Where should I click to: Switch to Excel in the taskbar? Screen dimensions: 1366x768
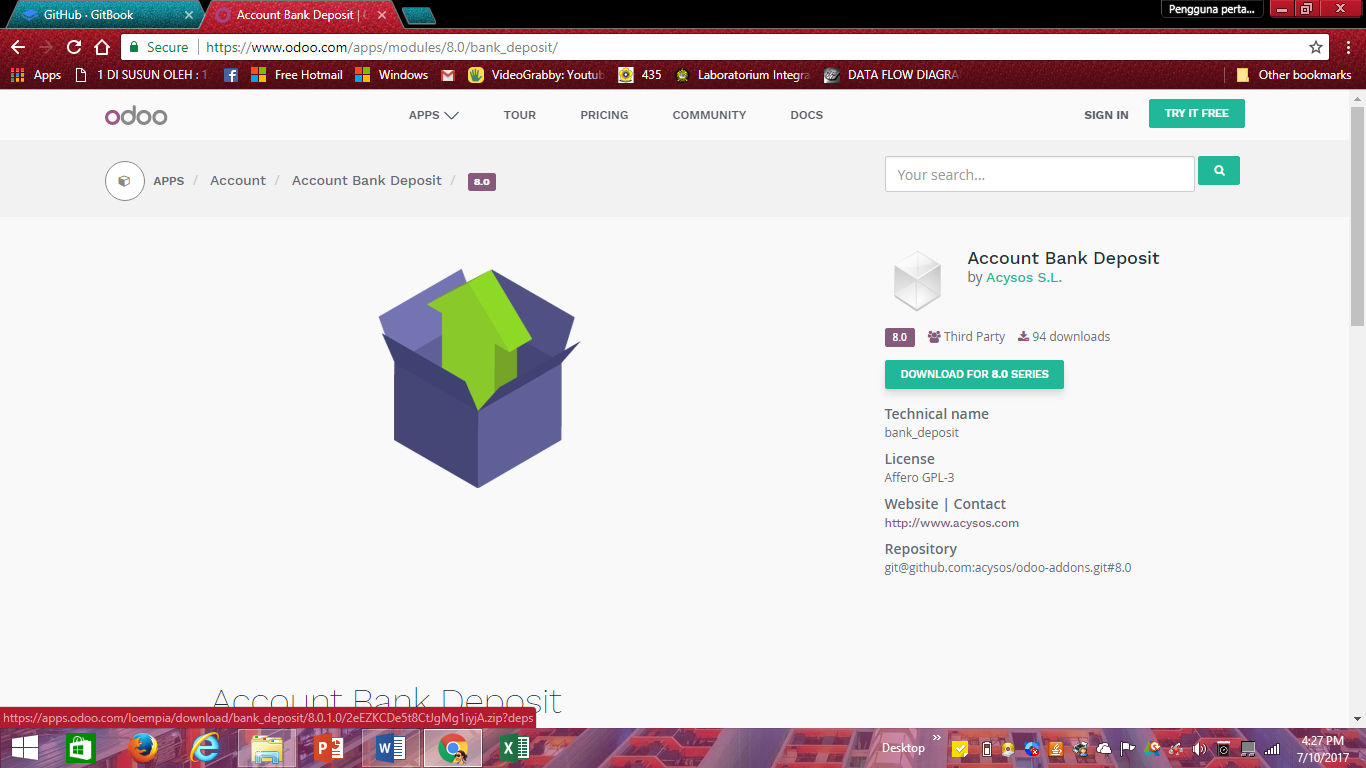pyautogui.click(x=515, y=748)
